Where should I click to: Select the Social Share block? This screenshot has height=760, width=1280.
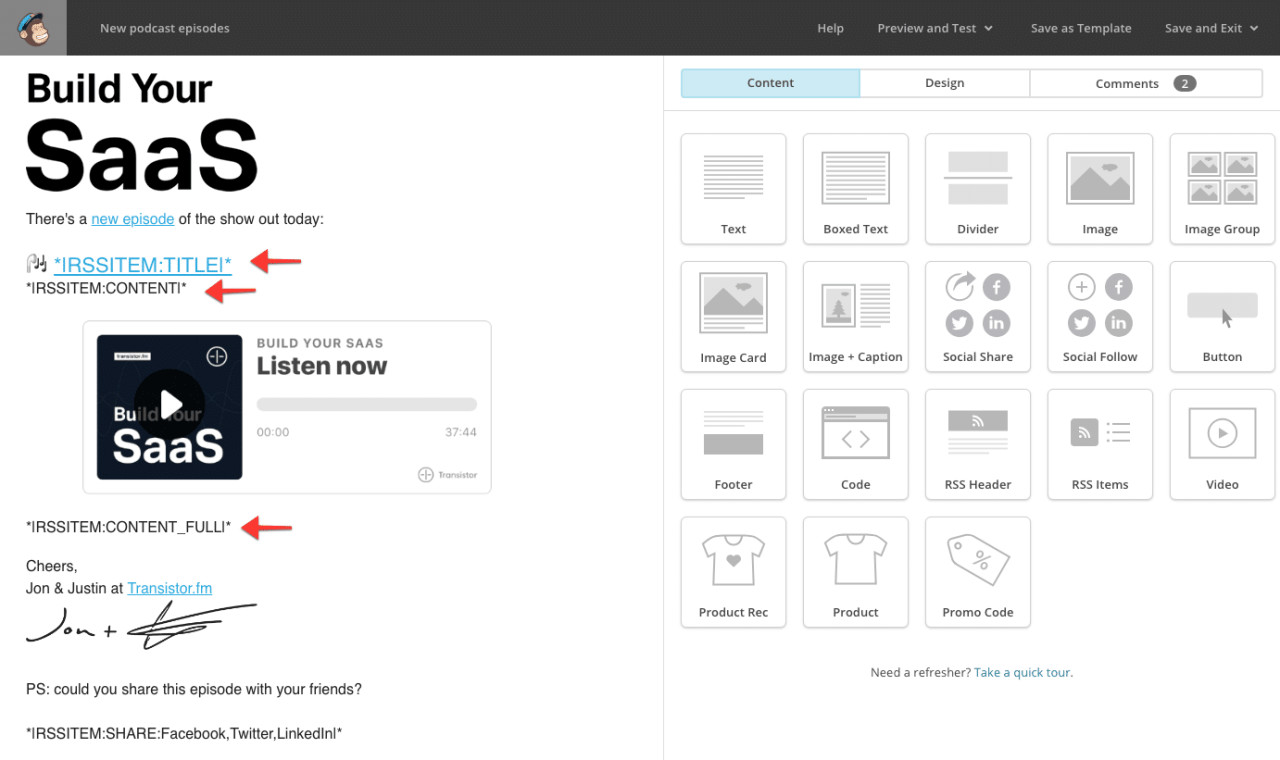977,316
